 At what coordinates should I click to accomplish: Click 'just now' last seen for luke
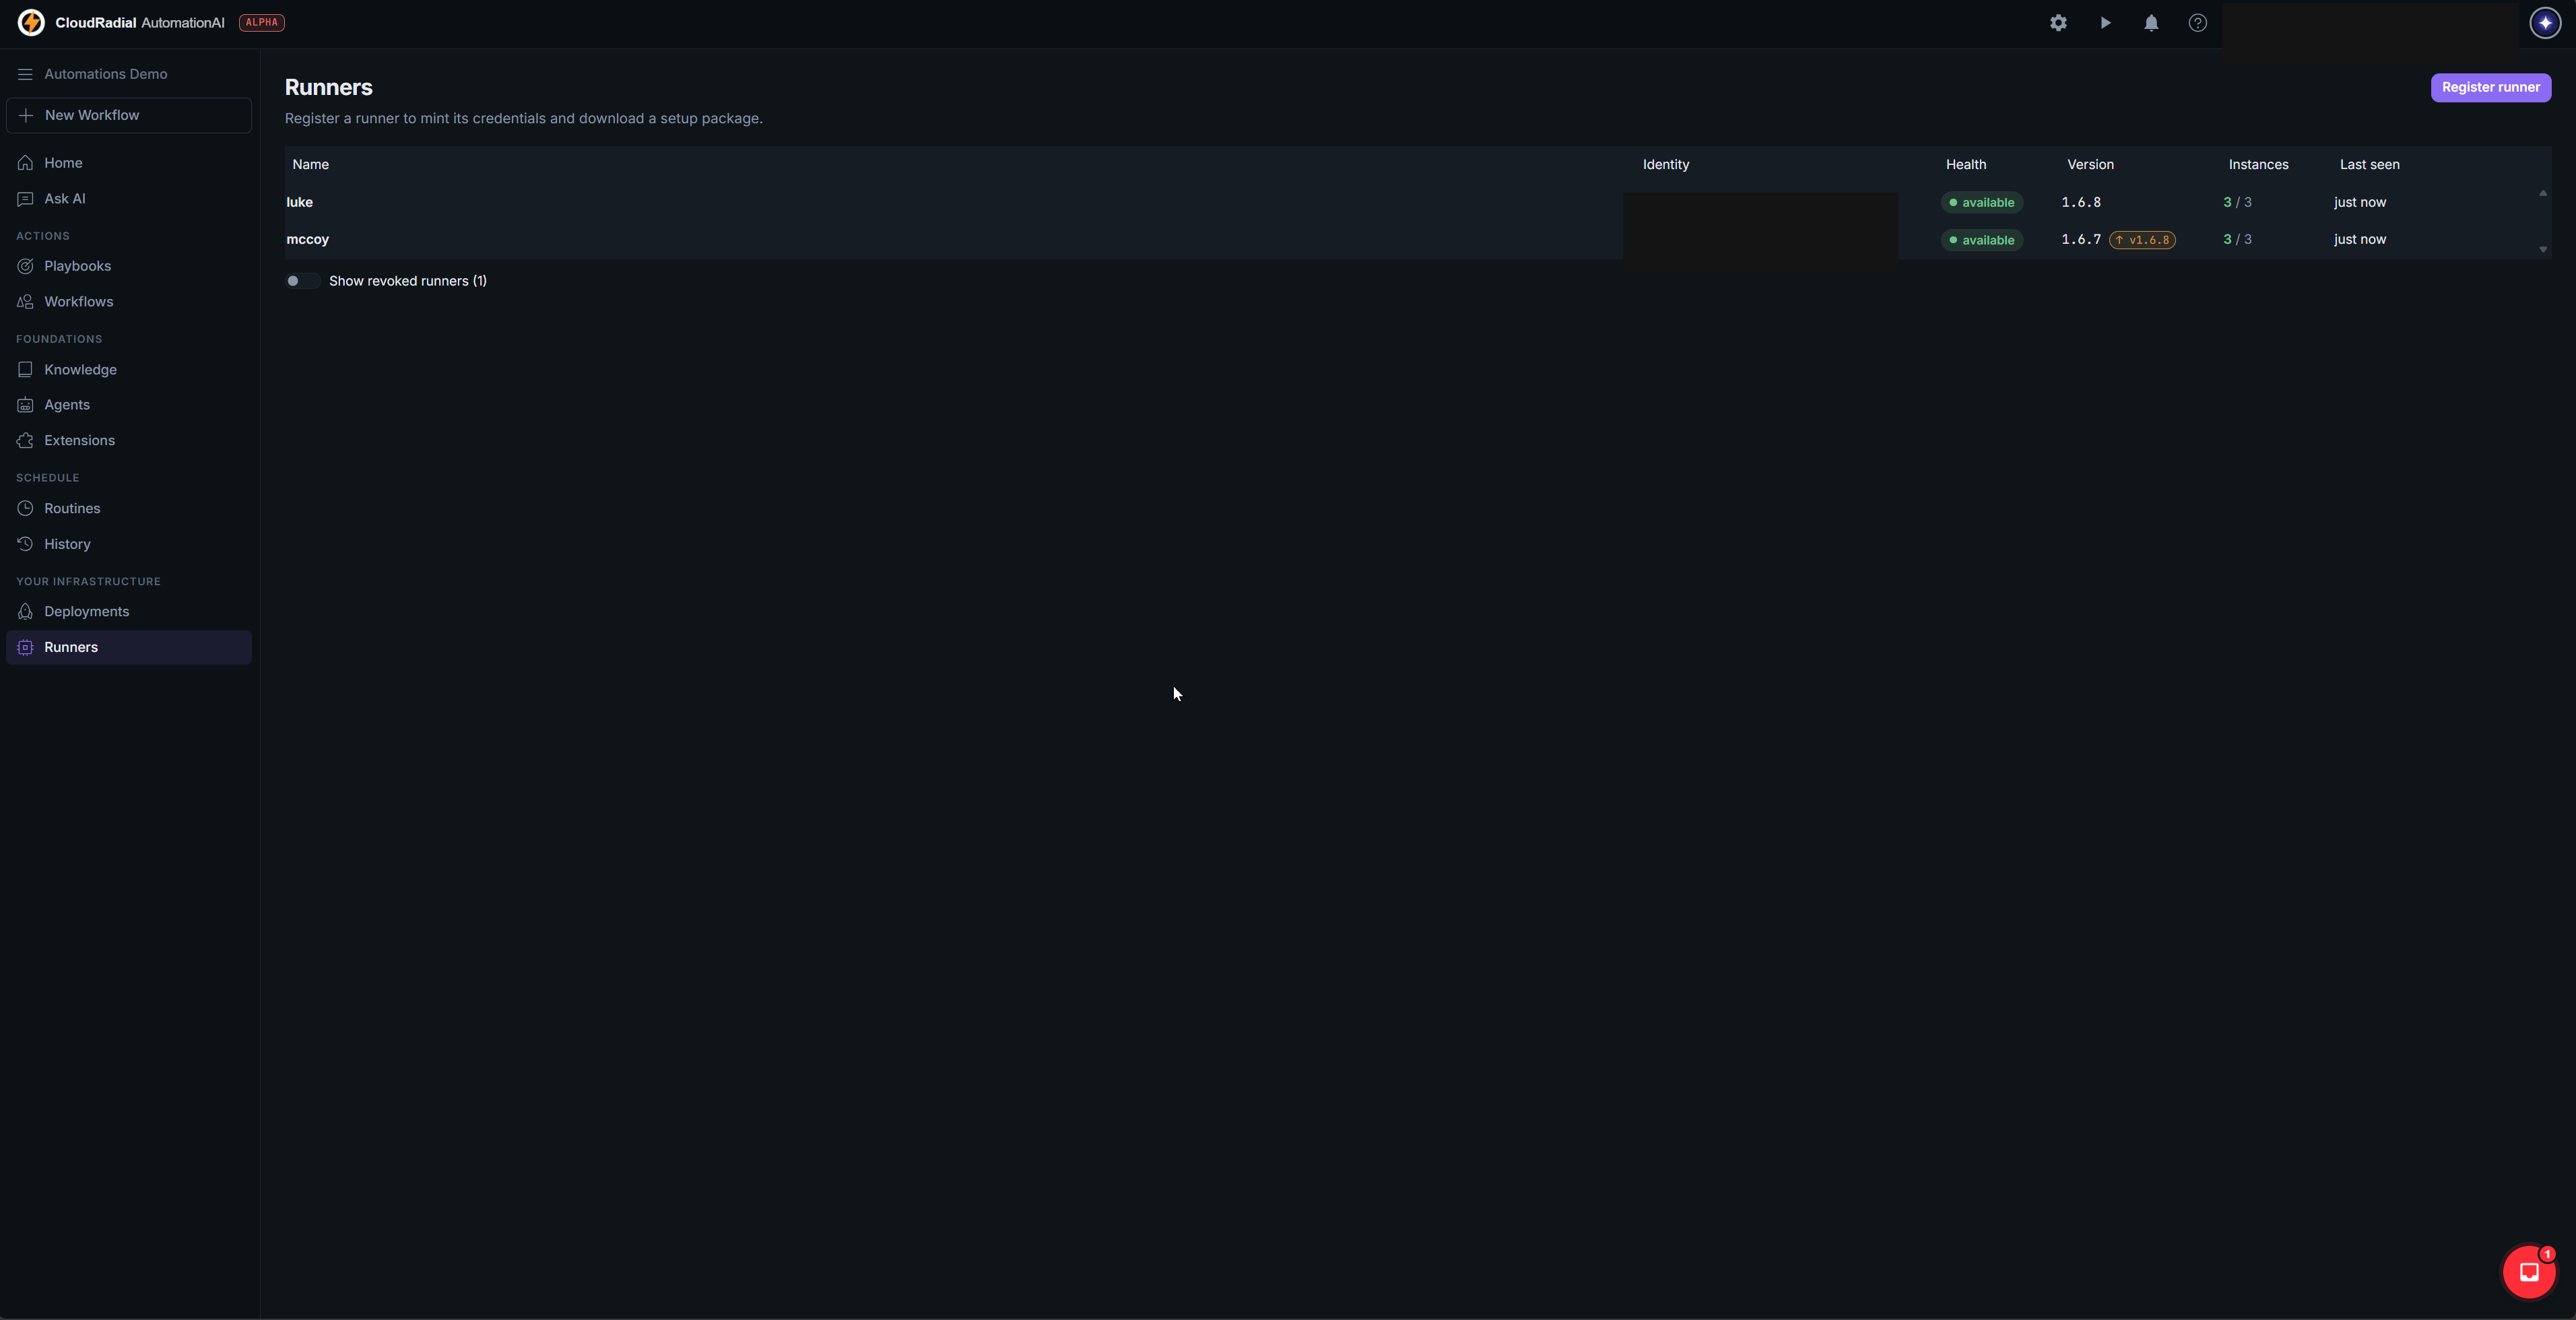coord(2360,202)
